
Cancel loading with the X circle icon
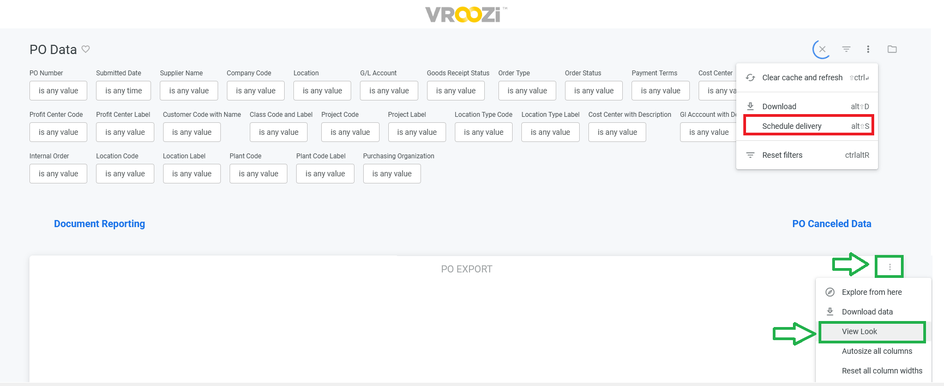(822, 49)
